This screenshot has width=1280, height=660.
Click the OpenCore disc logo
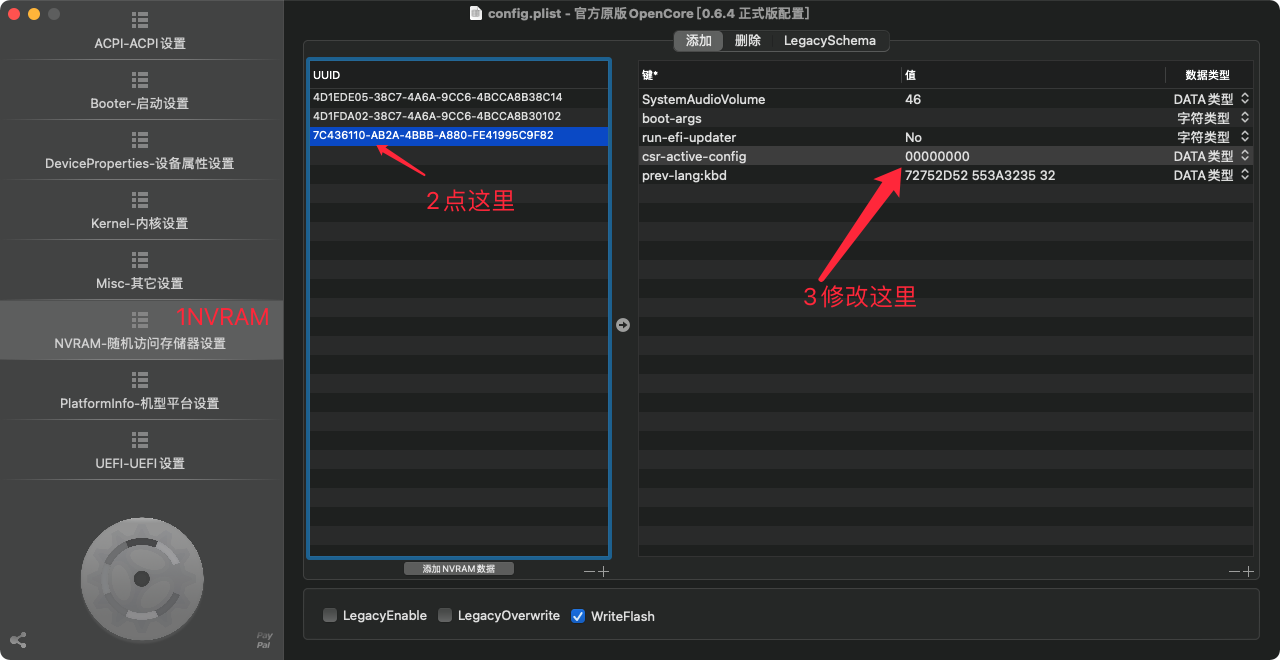142,578
